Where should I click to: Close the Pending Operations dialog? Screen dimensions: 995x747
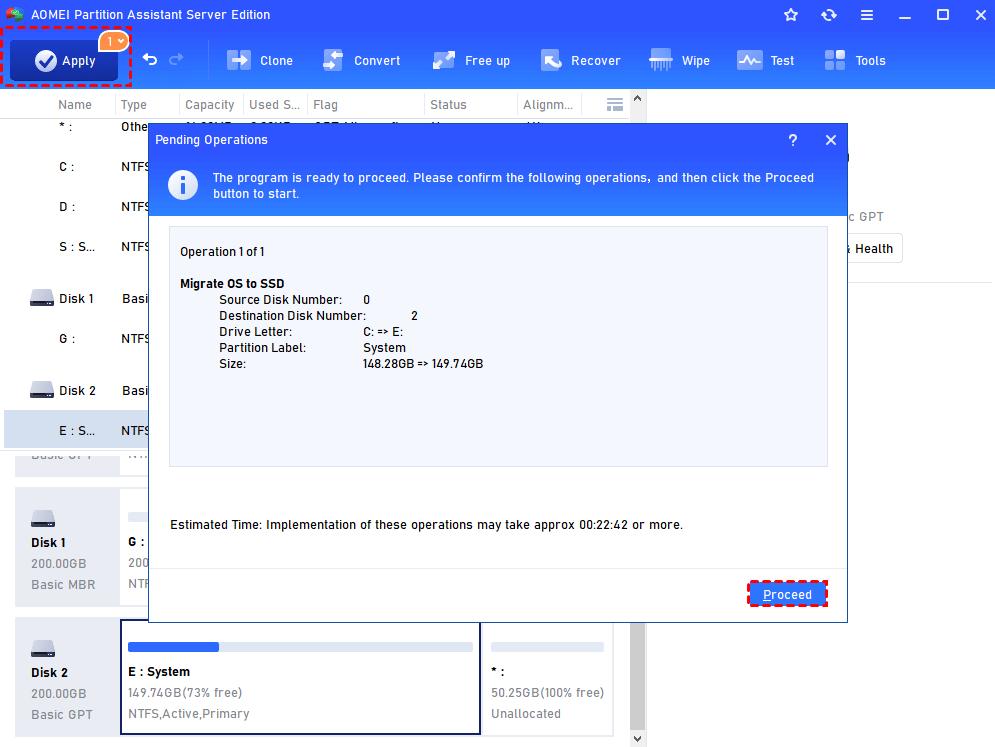(x=831, y=140)
